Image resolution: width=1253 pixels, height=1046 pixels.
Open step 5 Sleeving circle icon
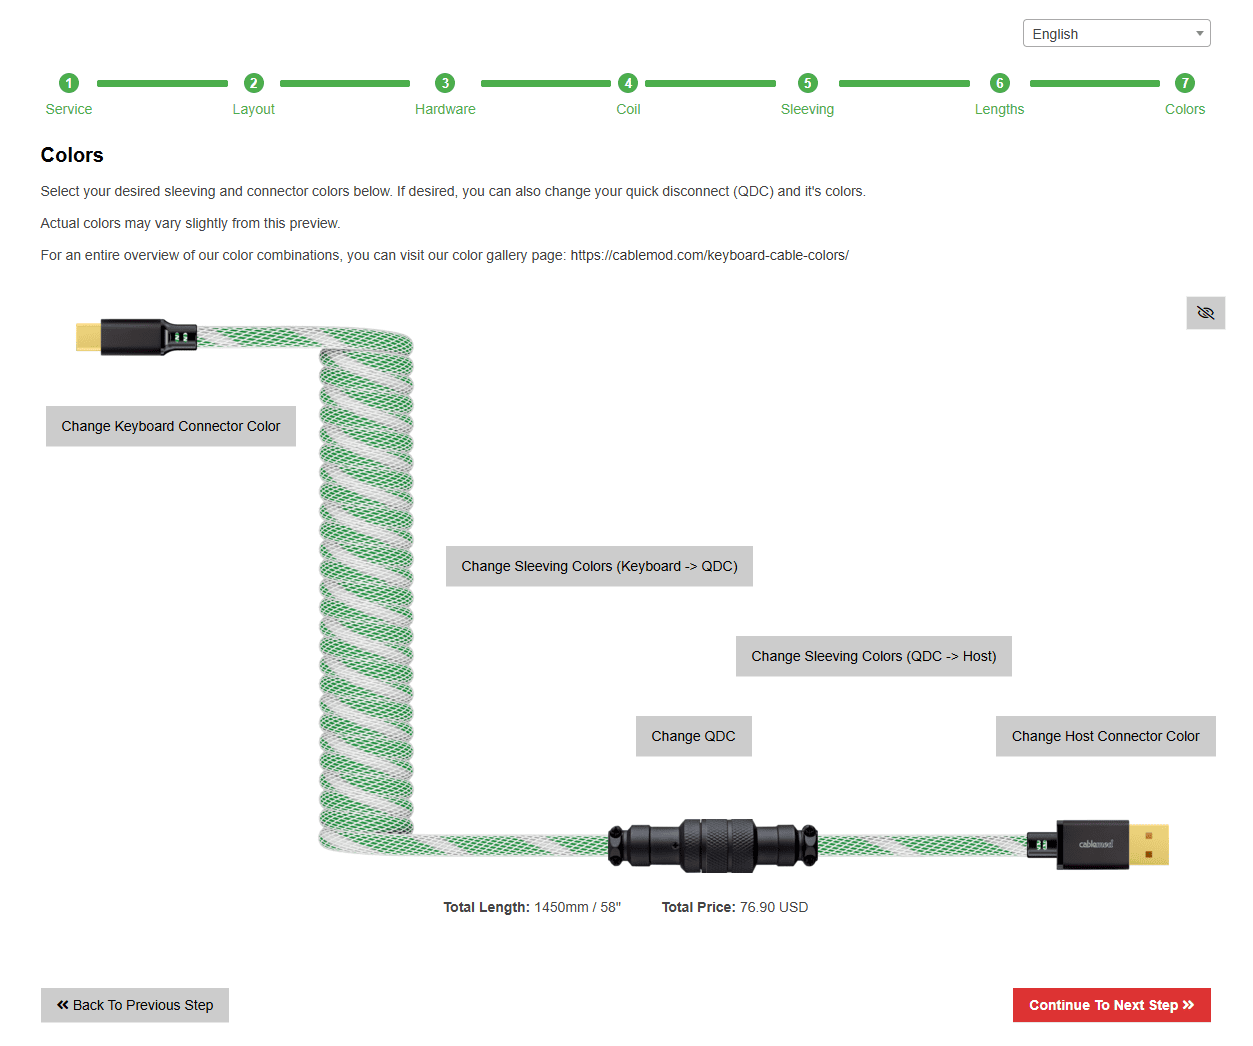tap(808, 83)
